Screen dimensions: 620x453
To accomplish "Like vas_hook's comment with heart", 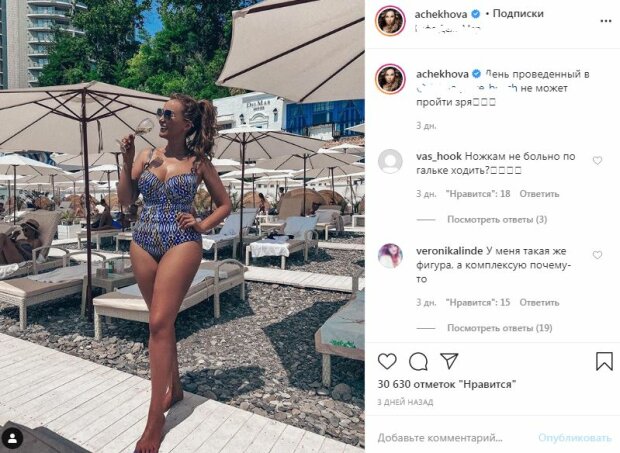I will 597,160.
